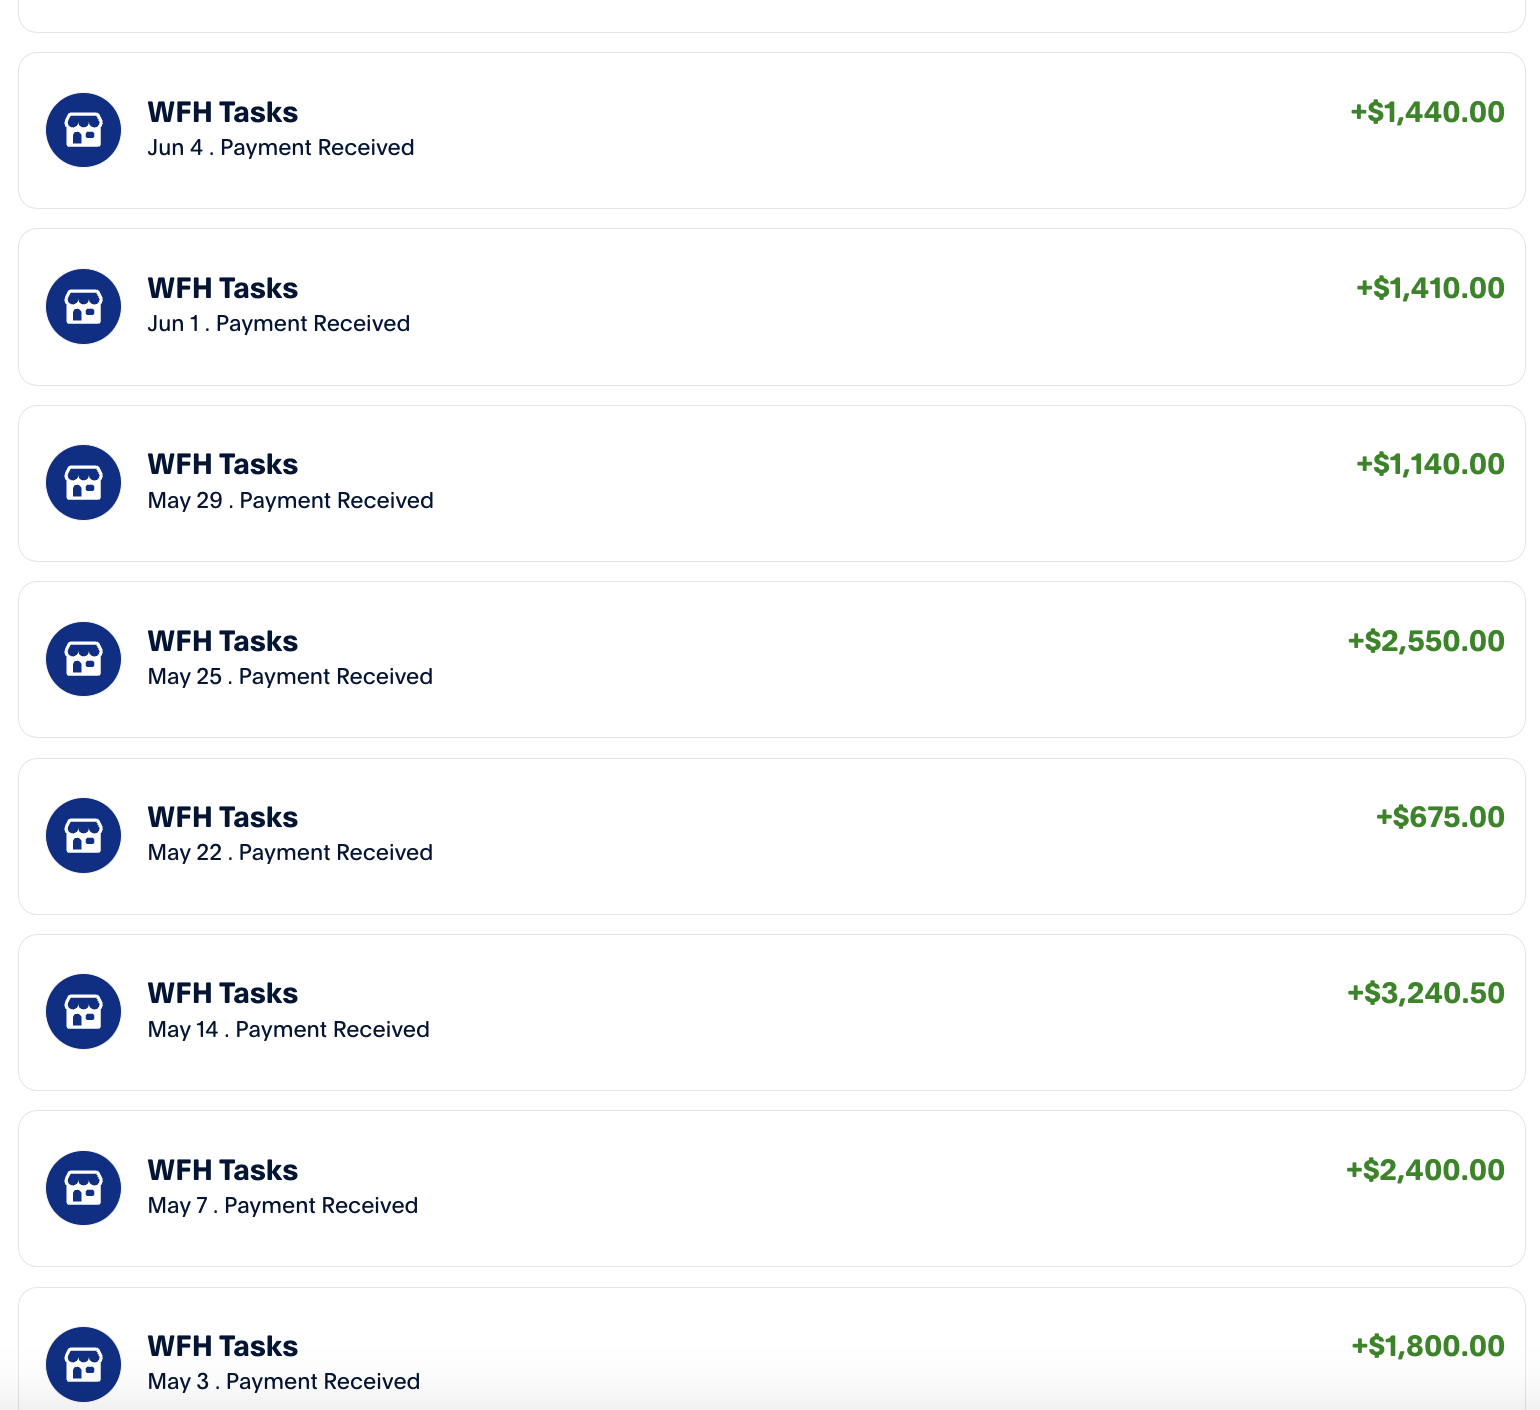The image size is (1540, 1410).
Task: Click the store icon for May 25 payment
Action: click(84, 659)
